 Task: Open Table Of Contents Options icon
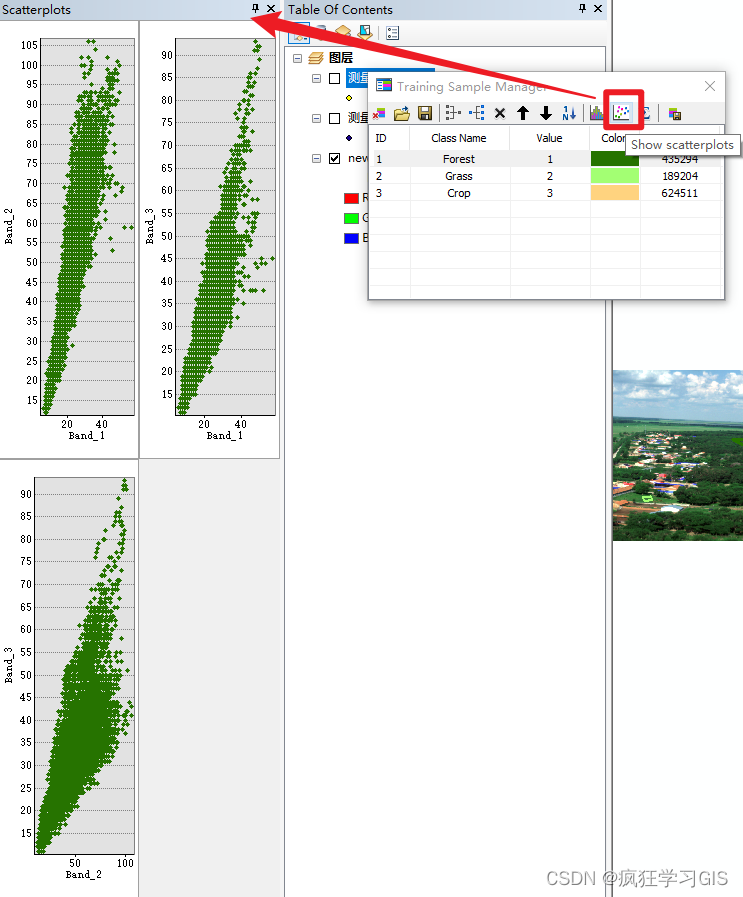click(392, 33)
